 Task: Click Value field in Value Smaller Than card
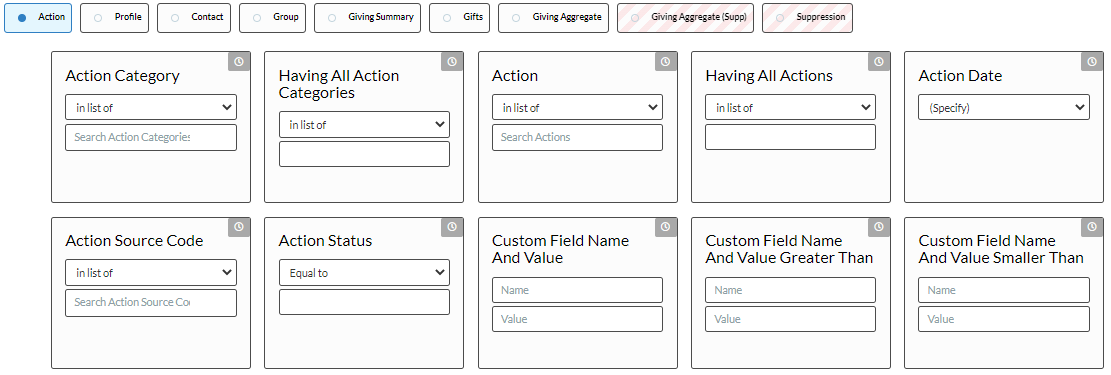[1004, 319]
